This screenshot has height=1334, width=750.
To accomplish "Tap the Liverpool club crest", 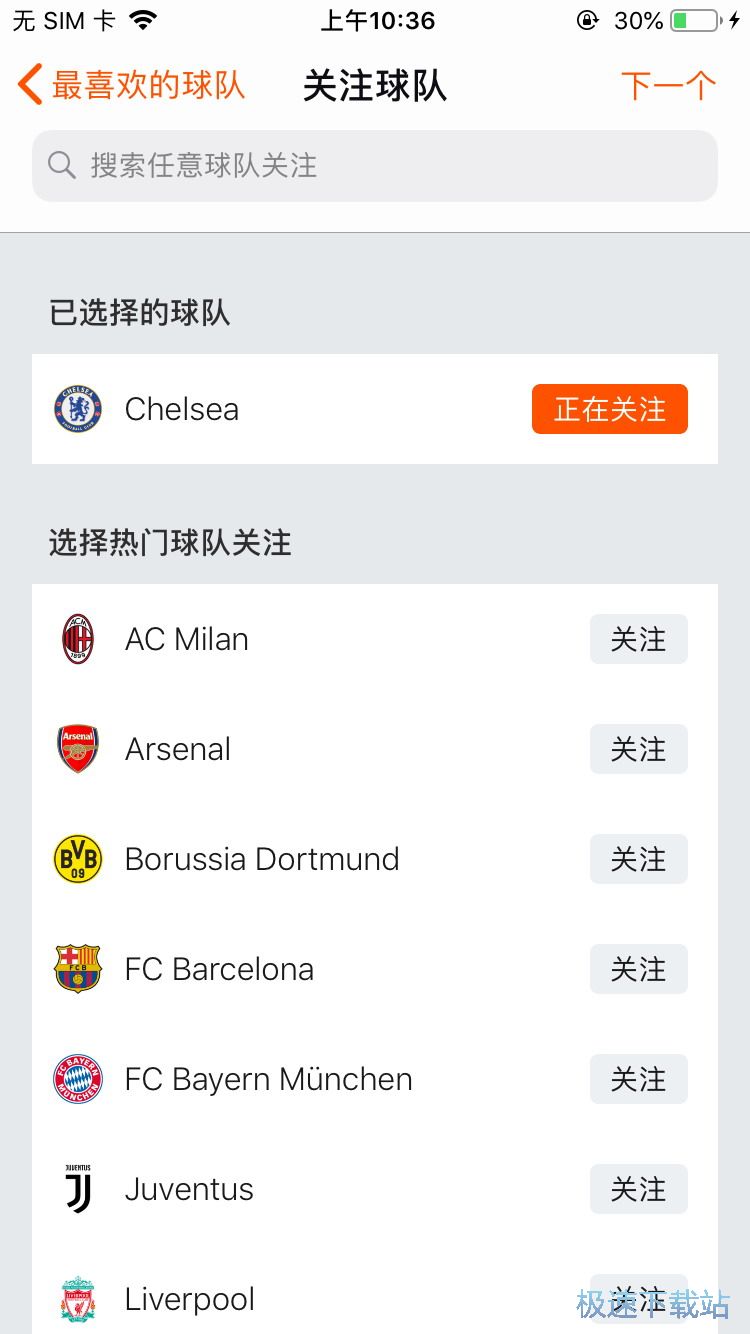I will click(x=78, y=1299).
